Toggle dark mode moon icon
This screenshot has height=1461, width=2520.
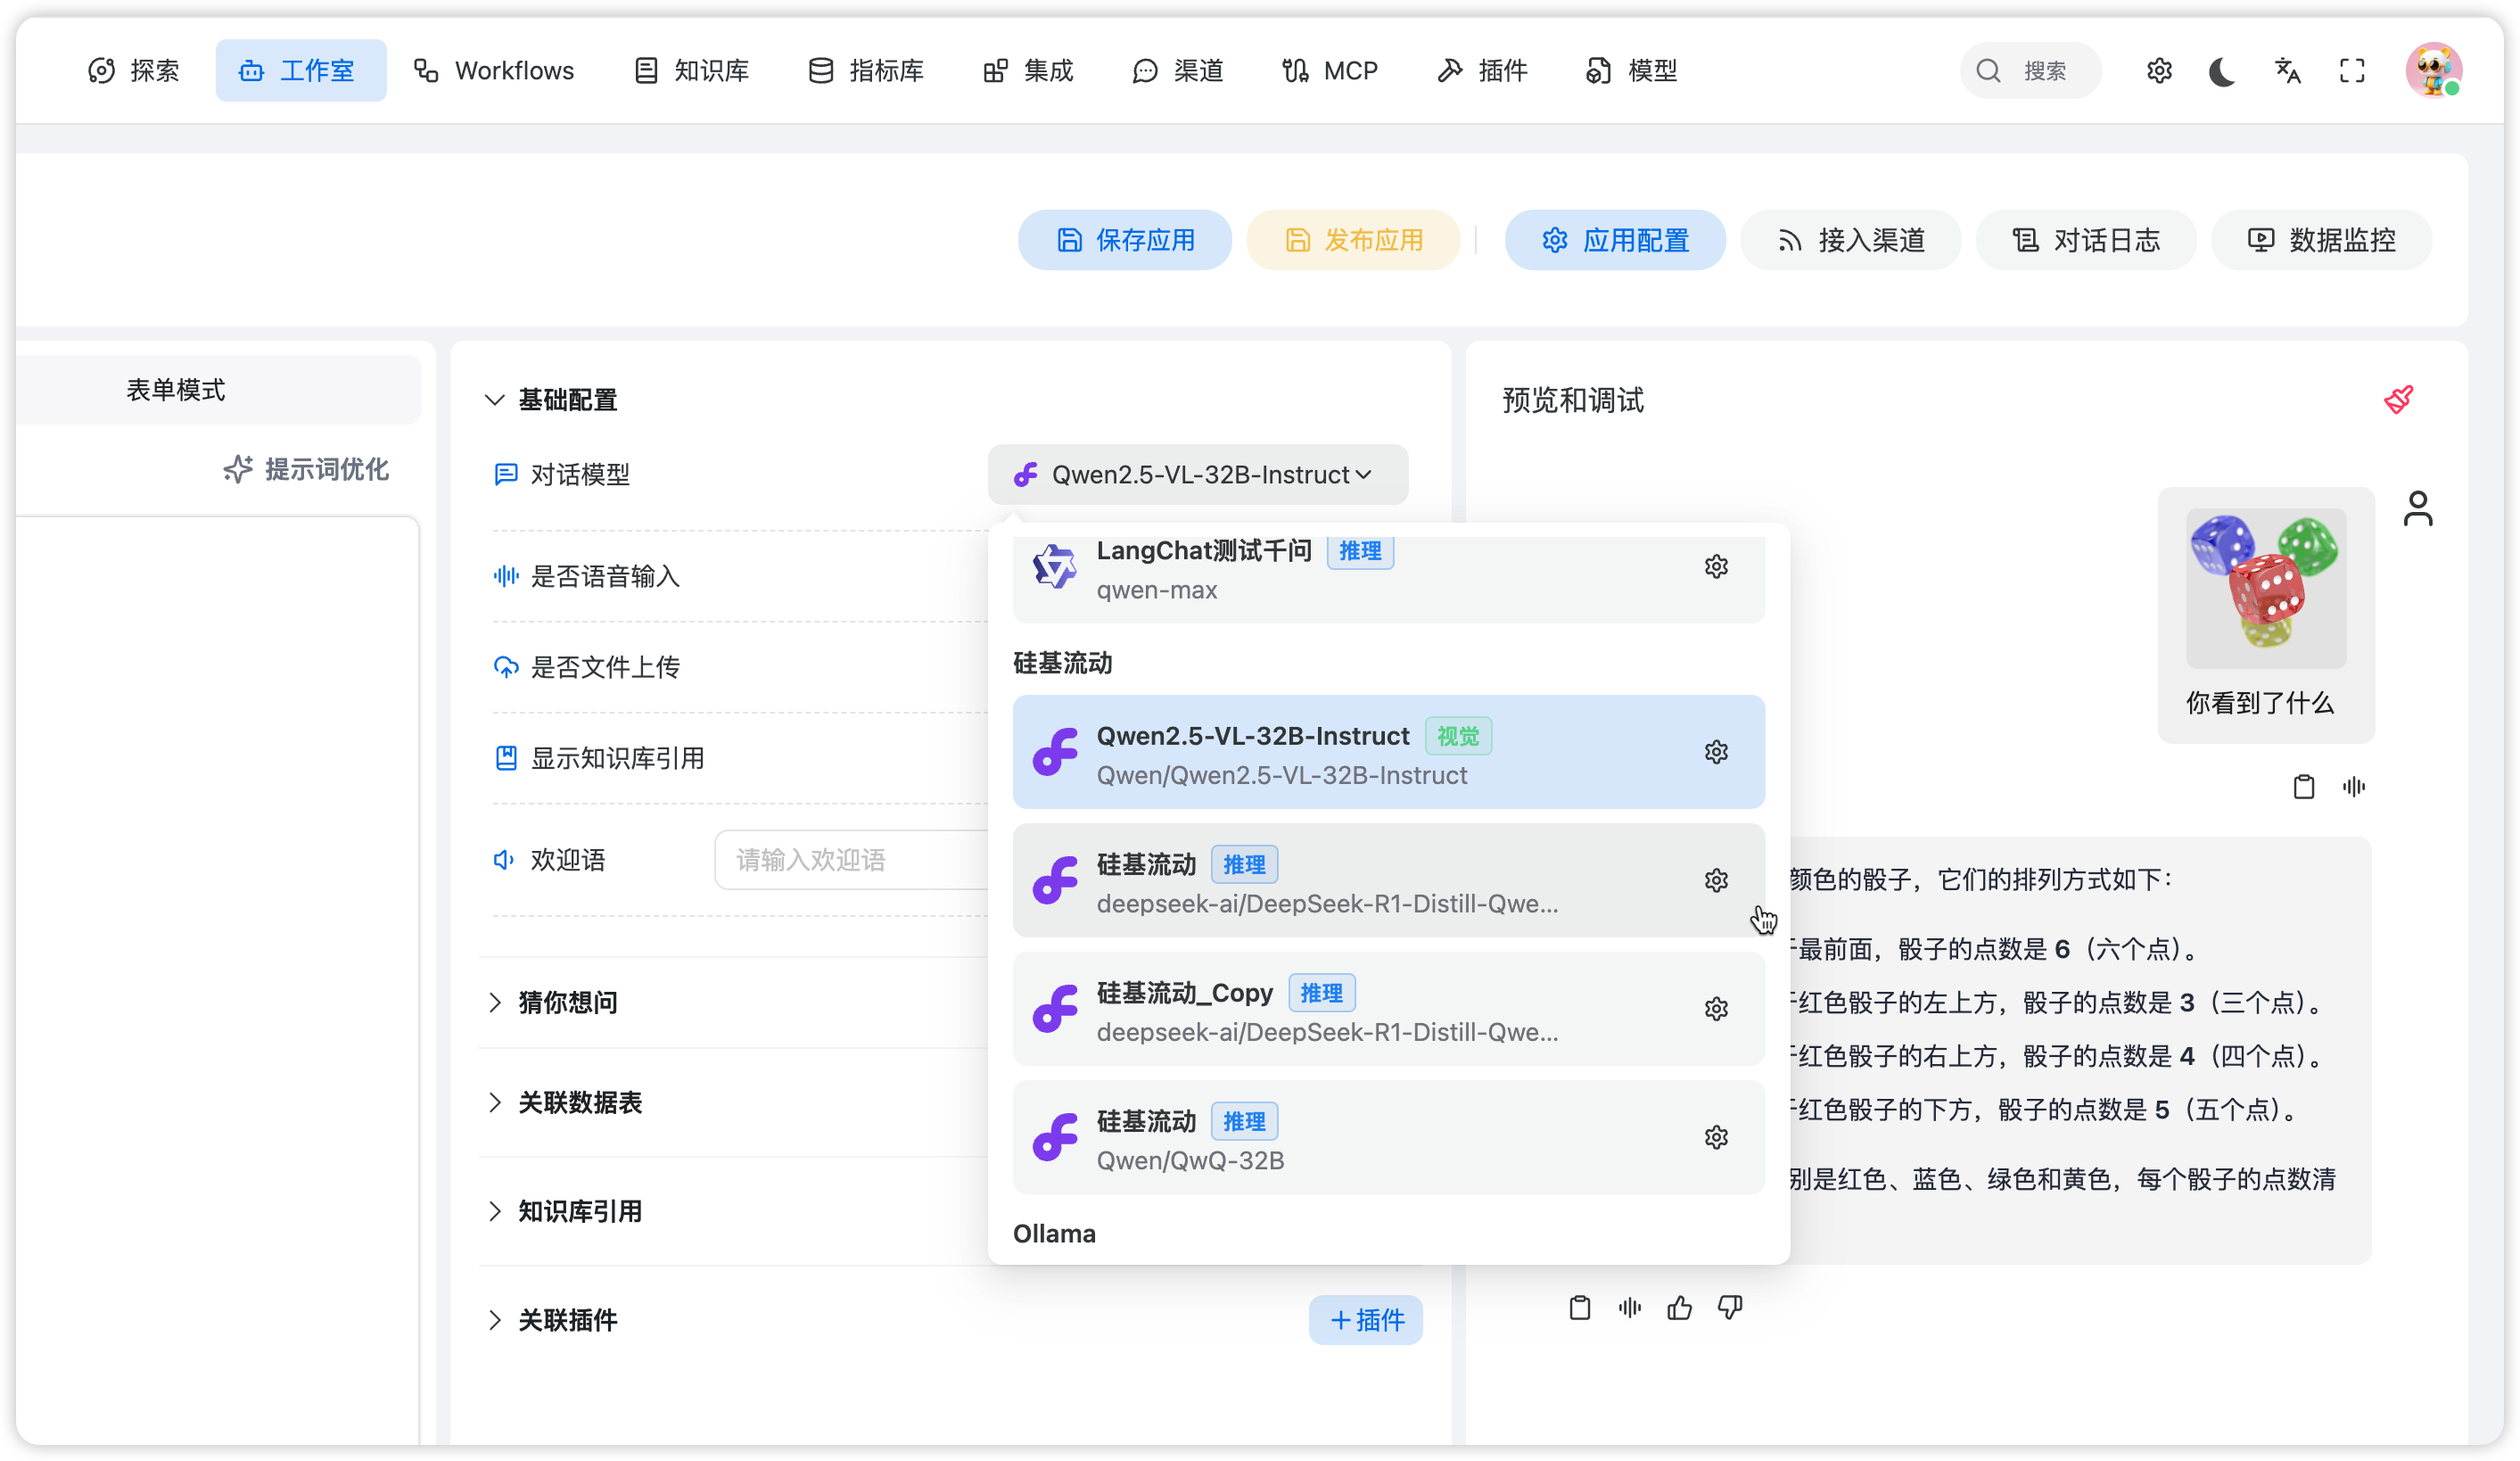[x=2221, y=71]
